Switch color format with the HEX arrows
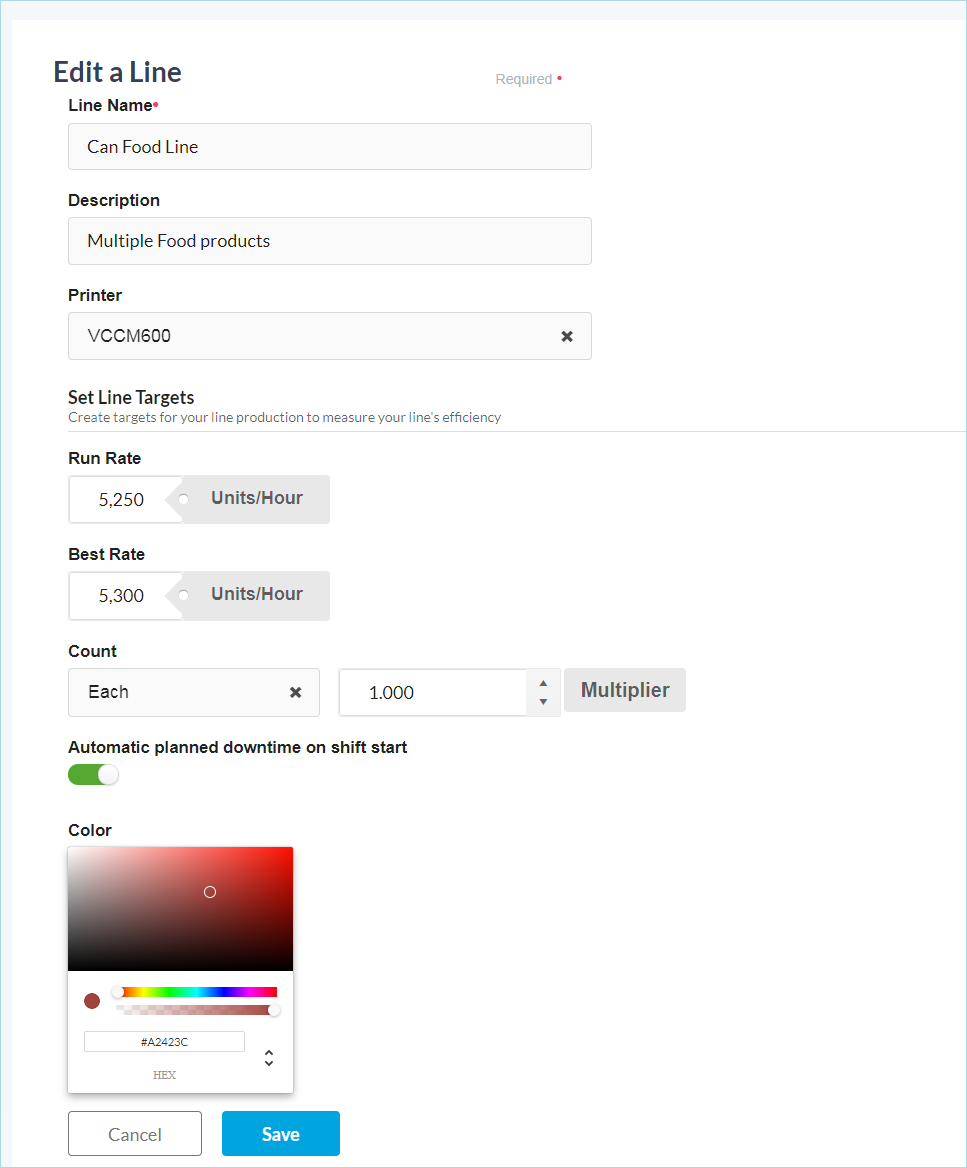Viewport: 967px width, 1168px height. coord(269,1058)
